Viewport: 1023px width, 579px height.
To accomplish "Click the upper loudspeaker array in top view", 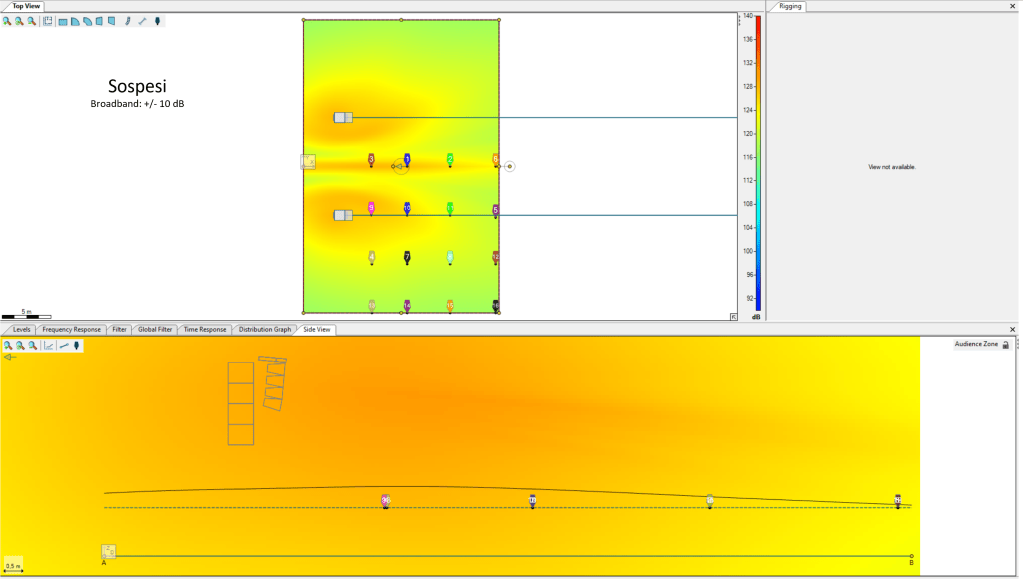I will click(x=343, y=118).
